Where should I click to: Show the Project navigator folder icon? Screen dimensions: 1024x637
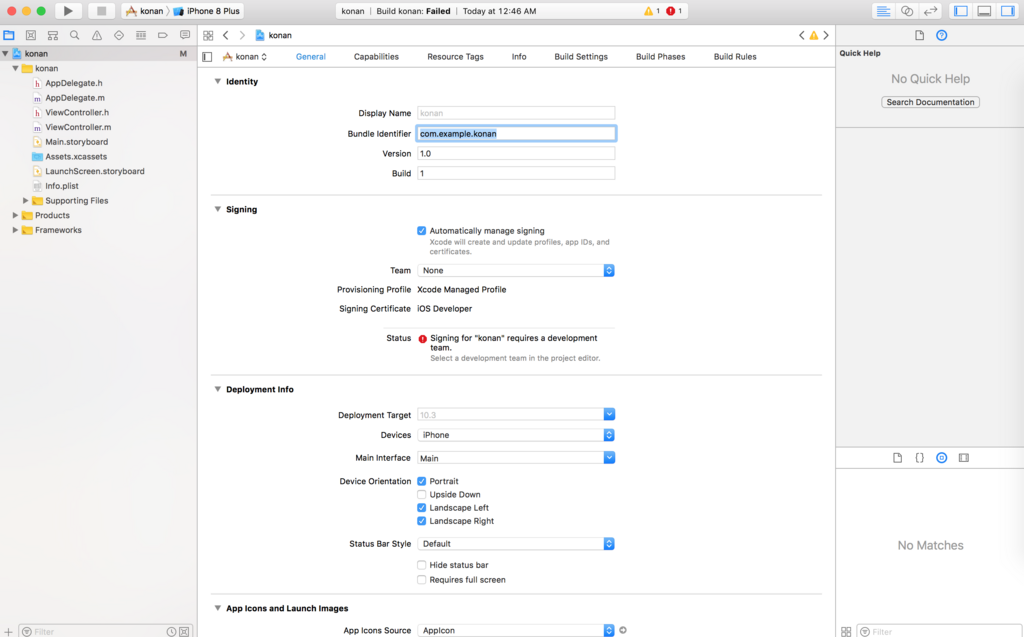coord(9,35)
